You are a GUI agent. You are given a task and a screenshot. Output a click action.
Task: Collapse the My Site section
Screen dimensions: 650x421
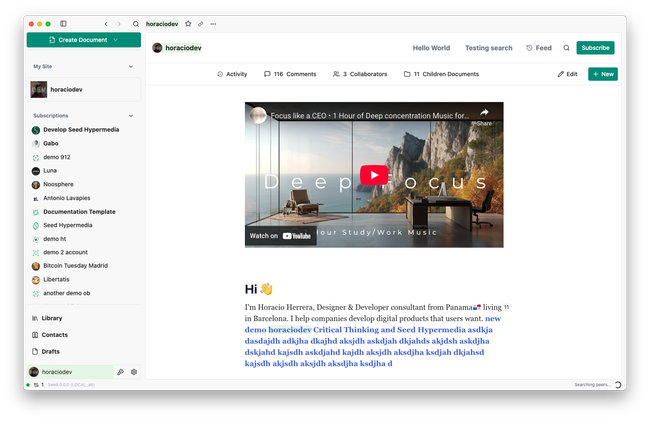[x=131, y=66]
